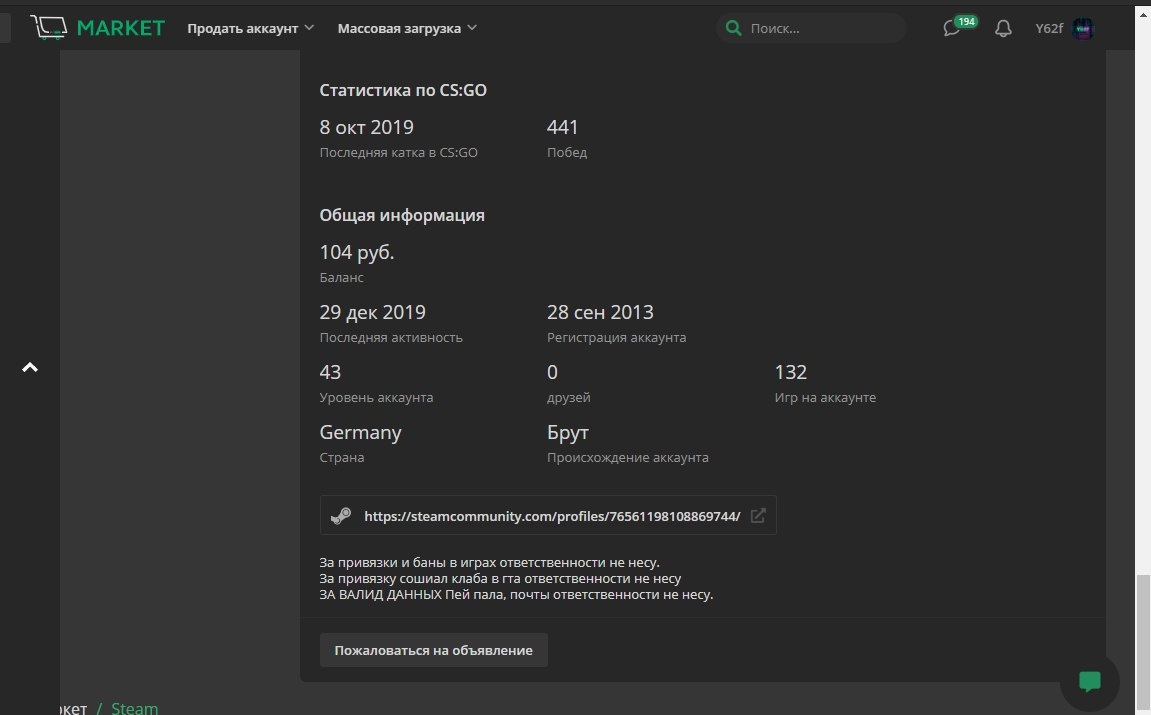This screenshot has height=715, width=1151.
Task: Follow the Steam breadcrumb link at the bottom
Action: pyautogui.click(x=134, y=707)
